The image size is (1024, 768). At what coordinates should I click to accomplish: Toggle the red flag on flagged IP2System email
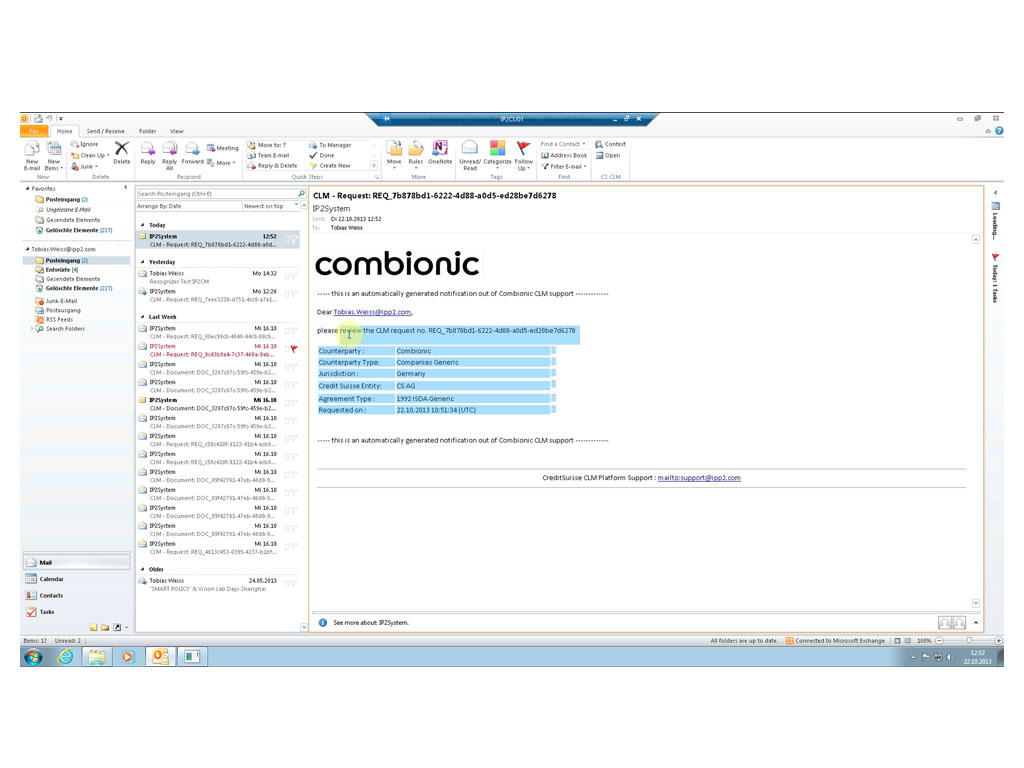pos(294,349)
